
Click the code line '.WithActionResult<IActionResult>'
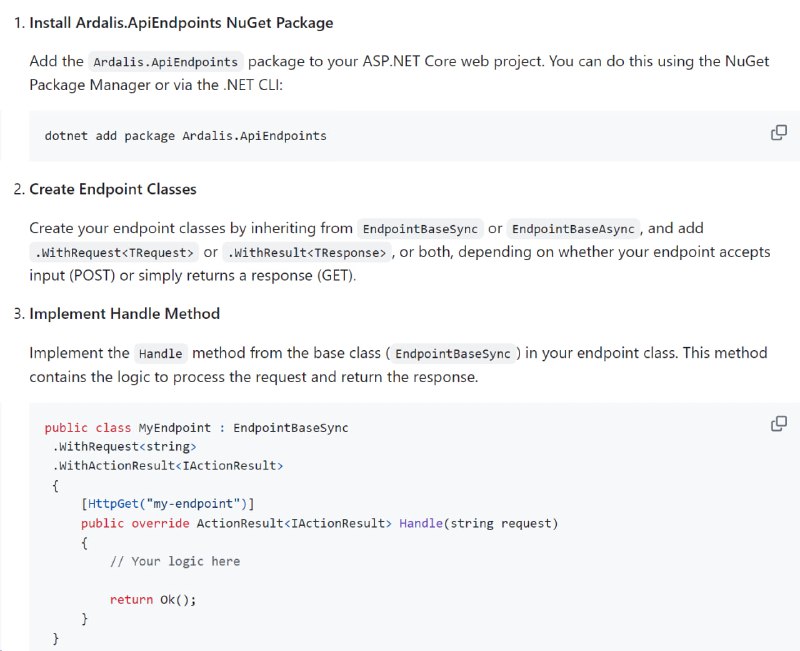pyautogui.click(x=168, y=466)
